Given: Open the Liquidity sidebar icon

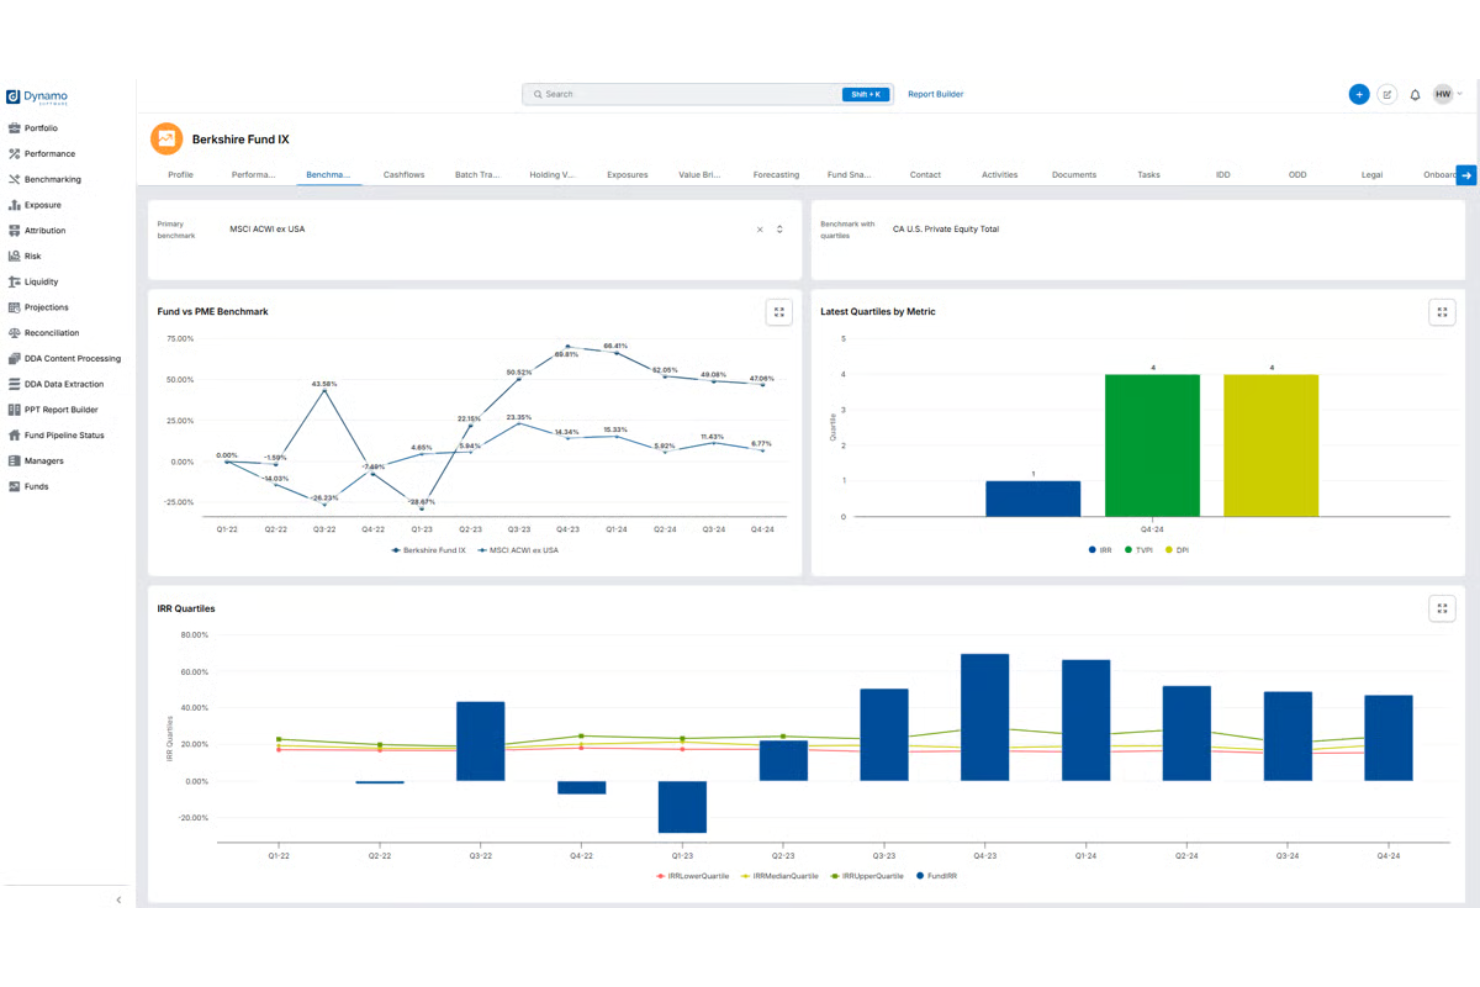Looking at the screenshot, I should [14, 282].
